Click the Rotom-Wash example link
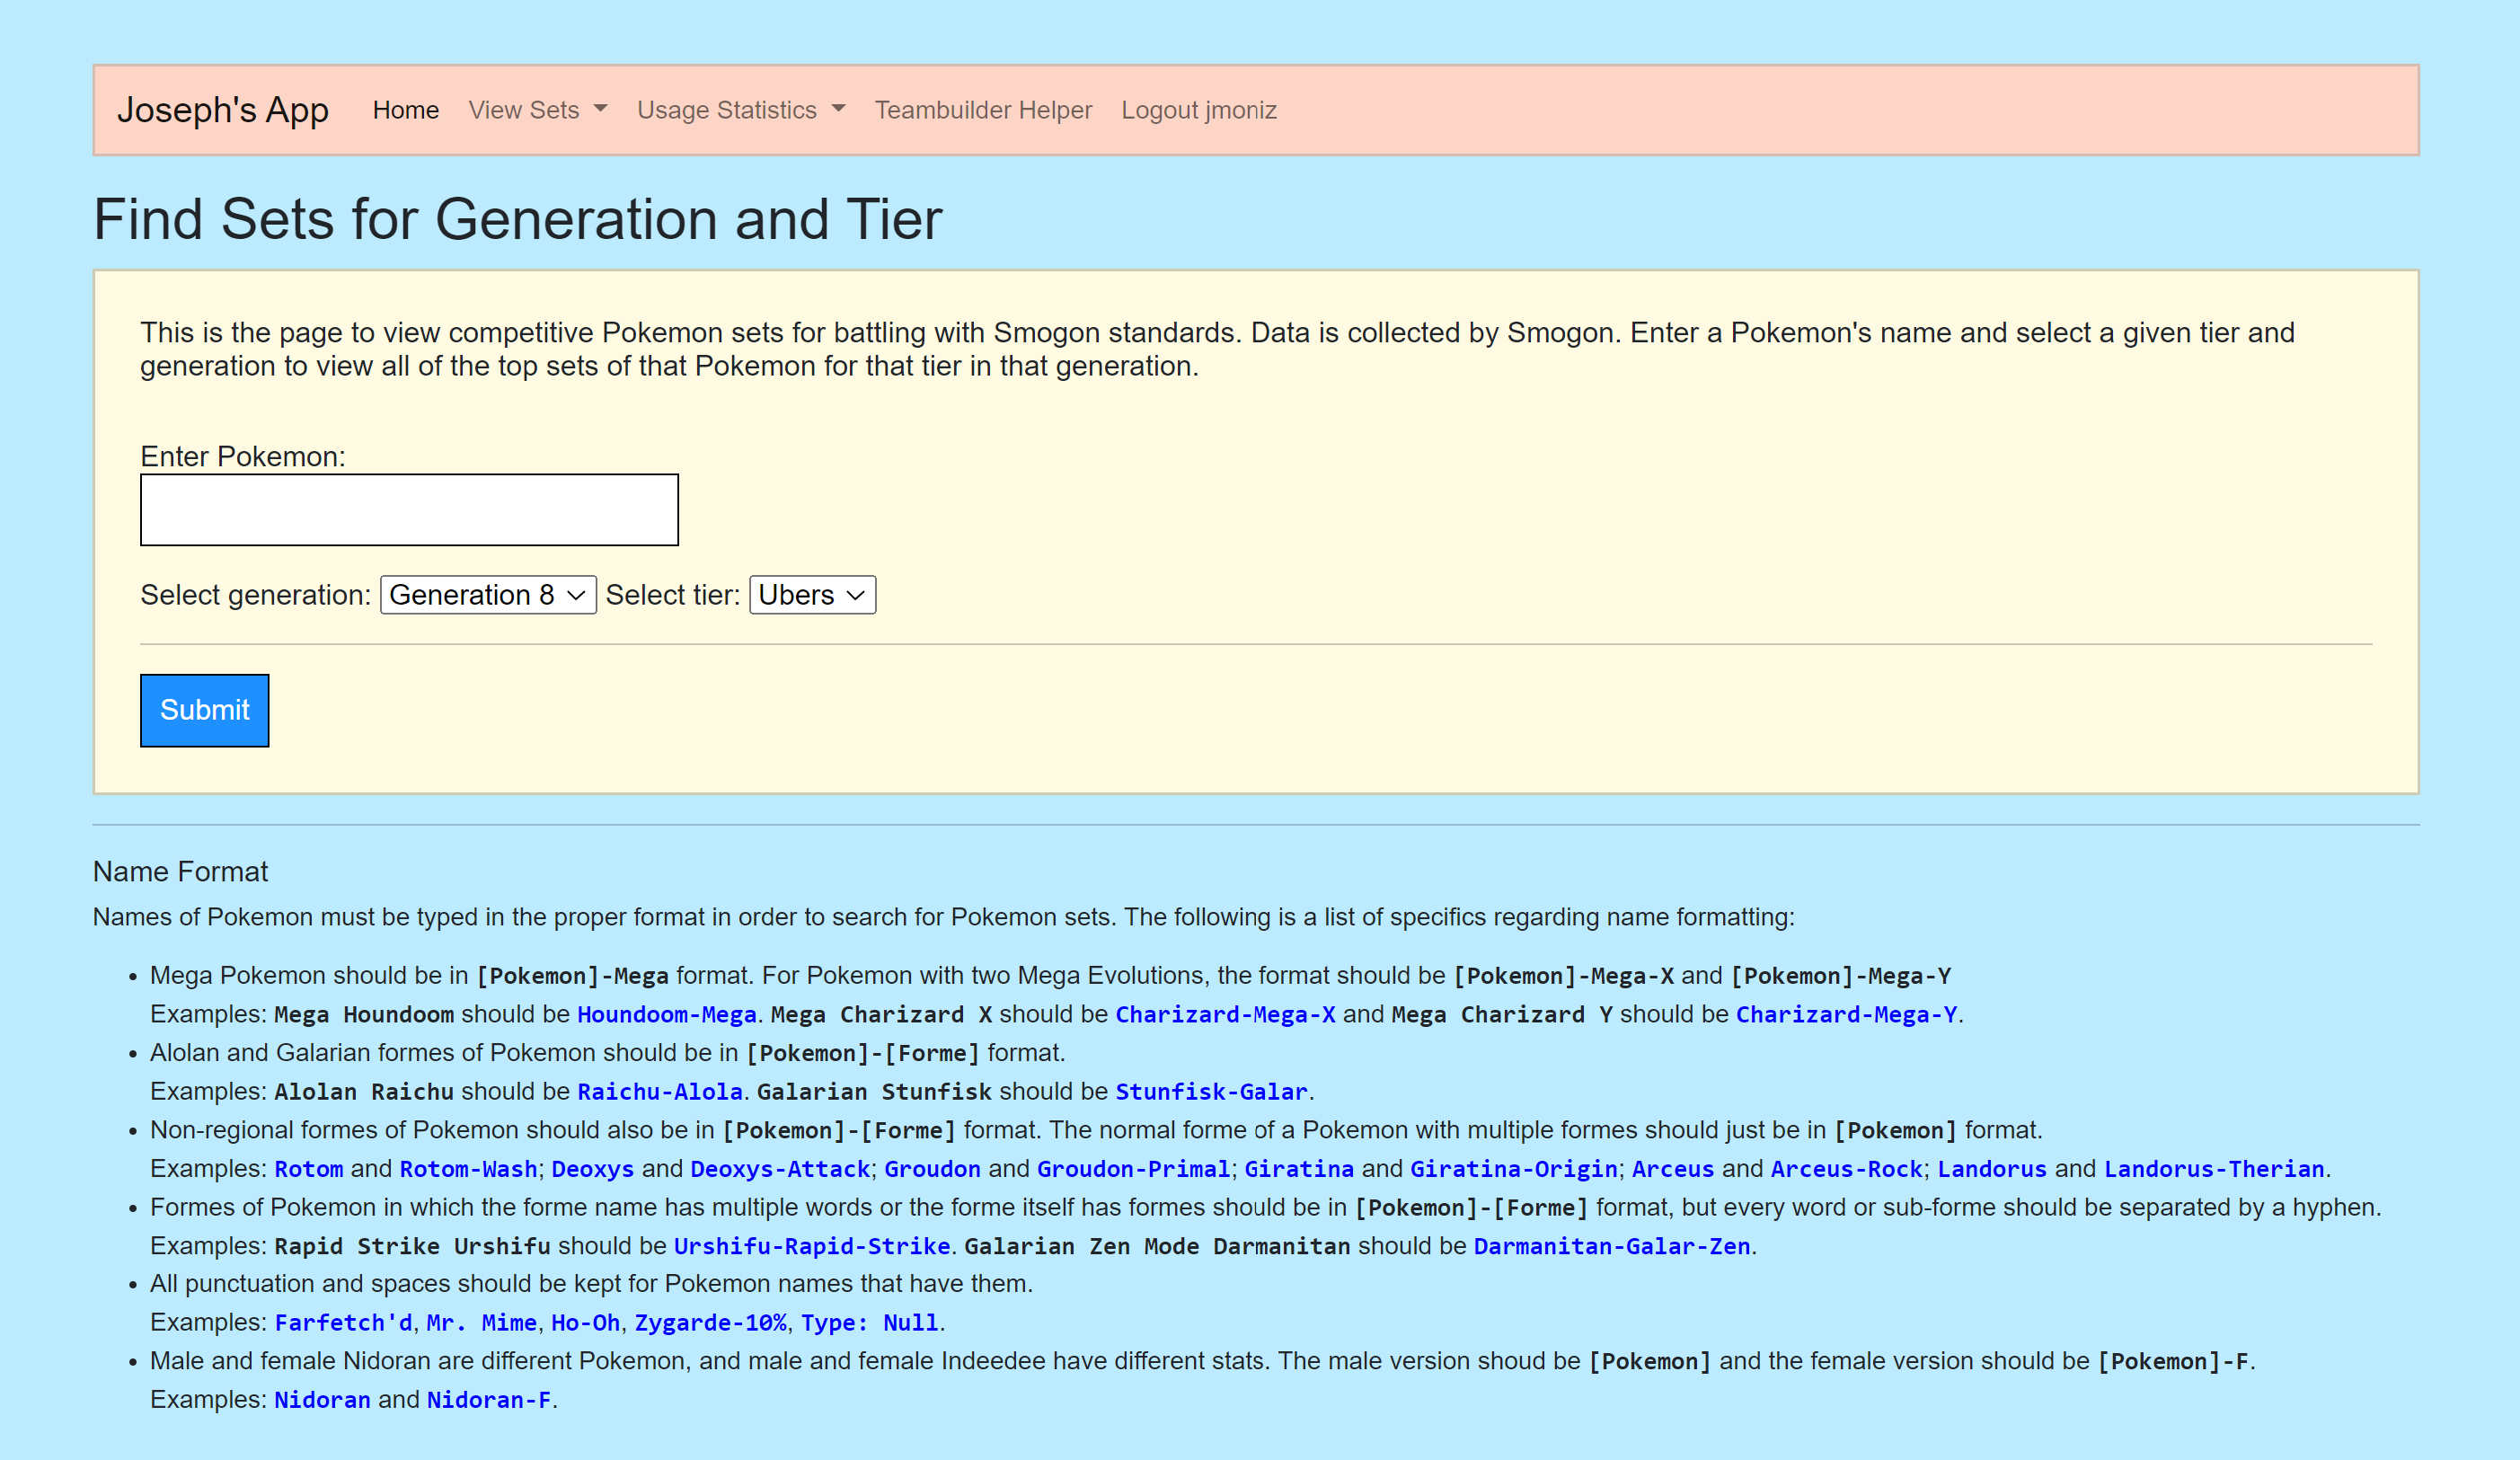 tap(468, 1168)
